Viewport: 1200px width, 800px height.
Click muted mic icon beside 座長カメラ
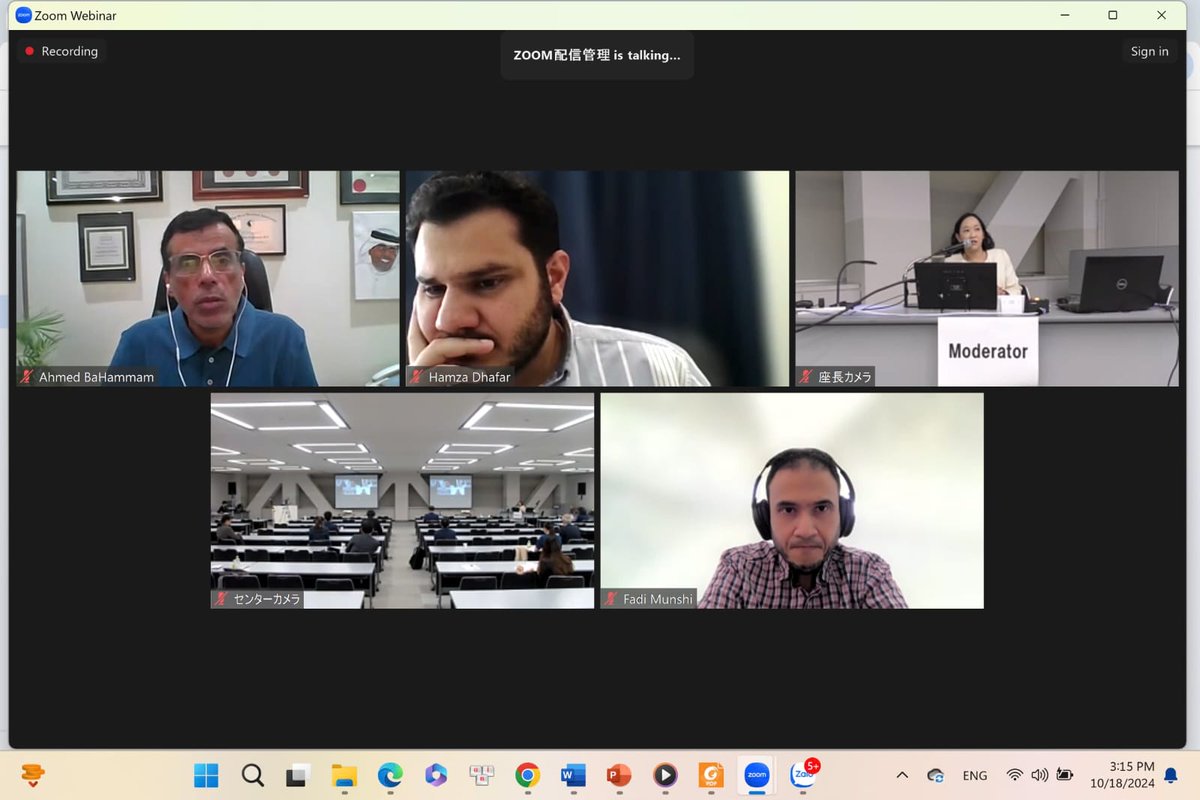[x=806, y=377]
